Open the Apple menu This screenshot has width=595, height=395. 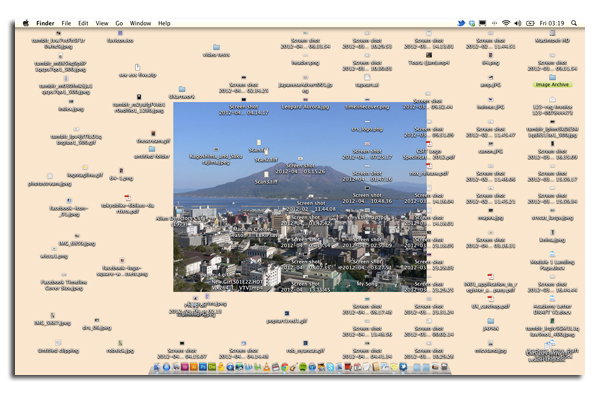26,23
